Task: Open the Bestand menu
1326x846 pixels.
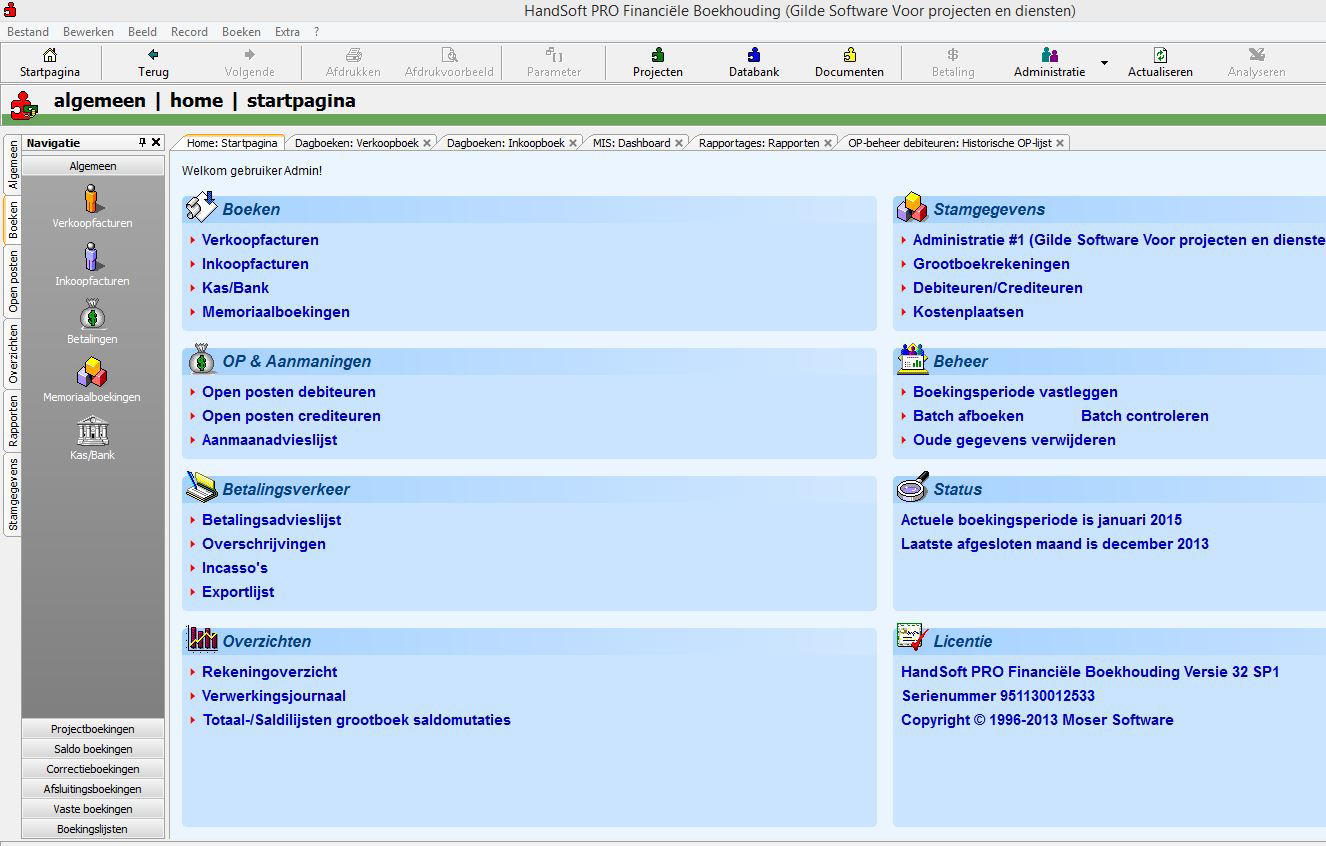Action: click(x=28, y=32)
